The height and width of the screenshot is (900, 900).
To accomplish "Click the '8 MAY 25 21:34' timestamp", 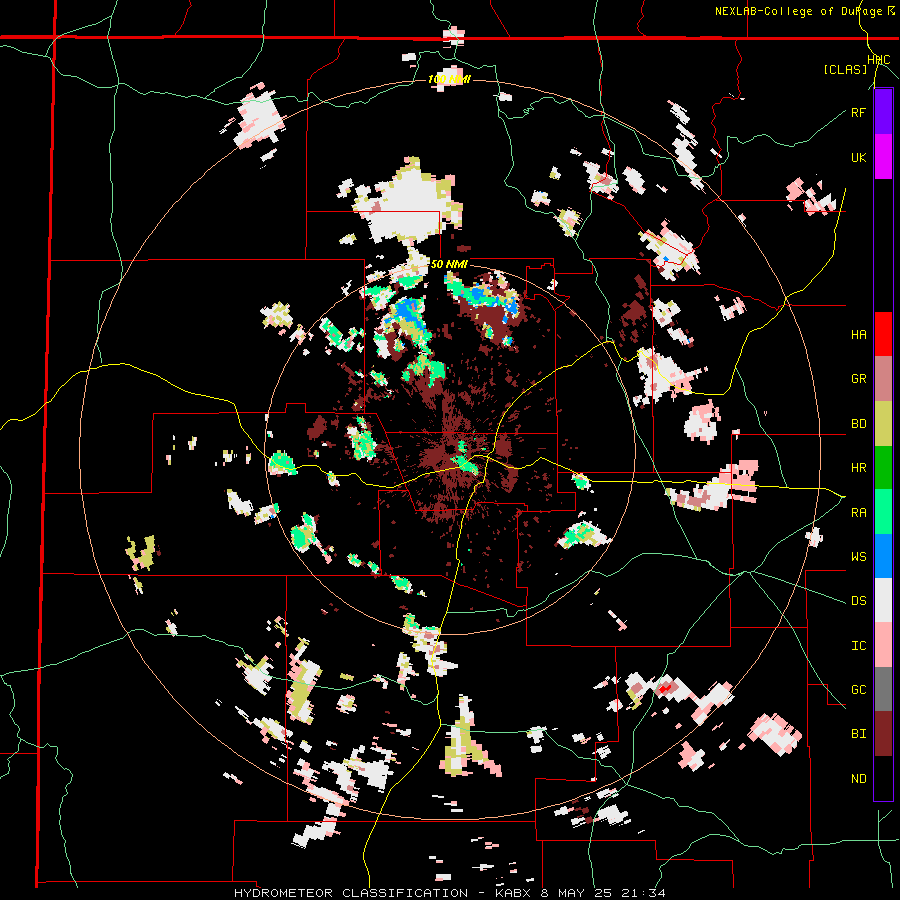I will click(604, 893).
